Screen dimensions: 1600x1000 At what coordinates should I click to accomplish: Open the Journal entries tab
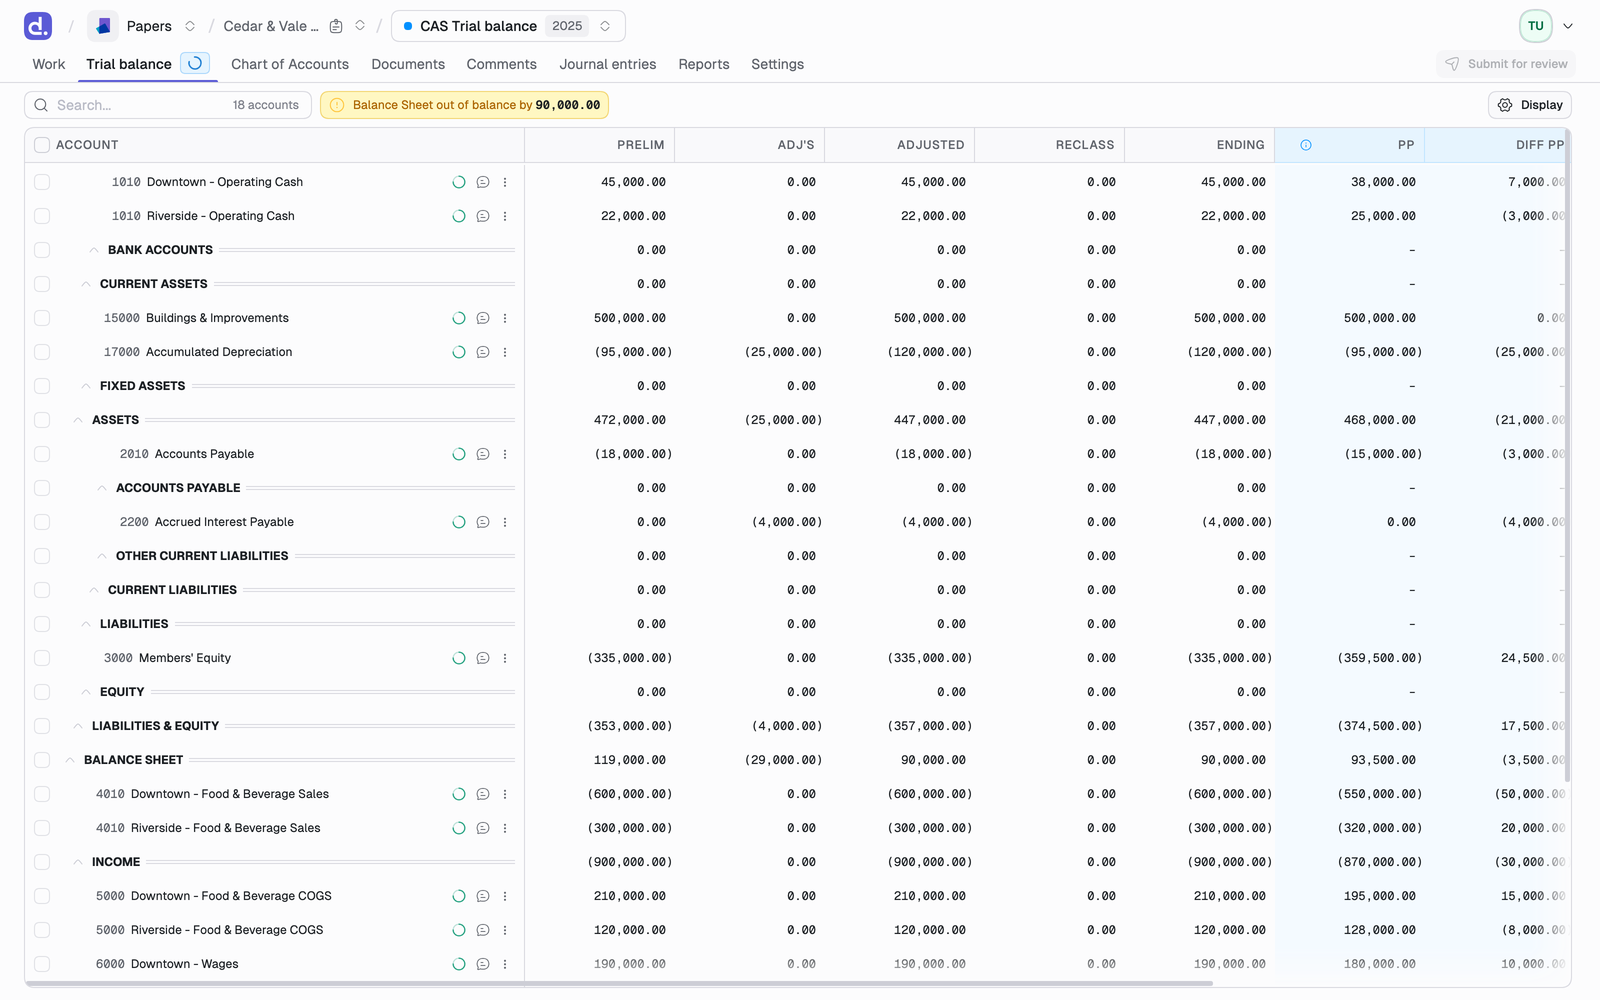[x=608, y=64]
